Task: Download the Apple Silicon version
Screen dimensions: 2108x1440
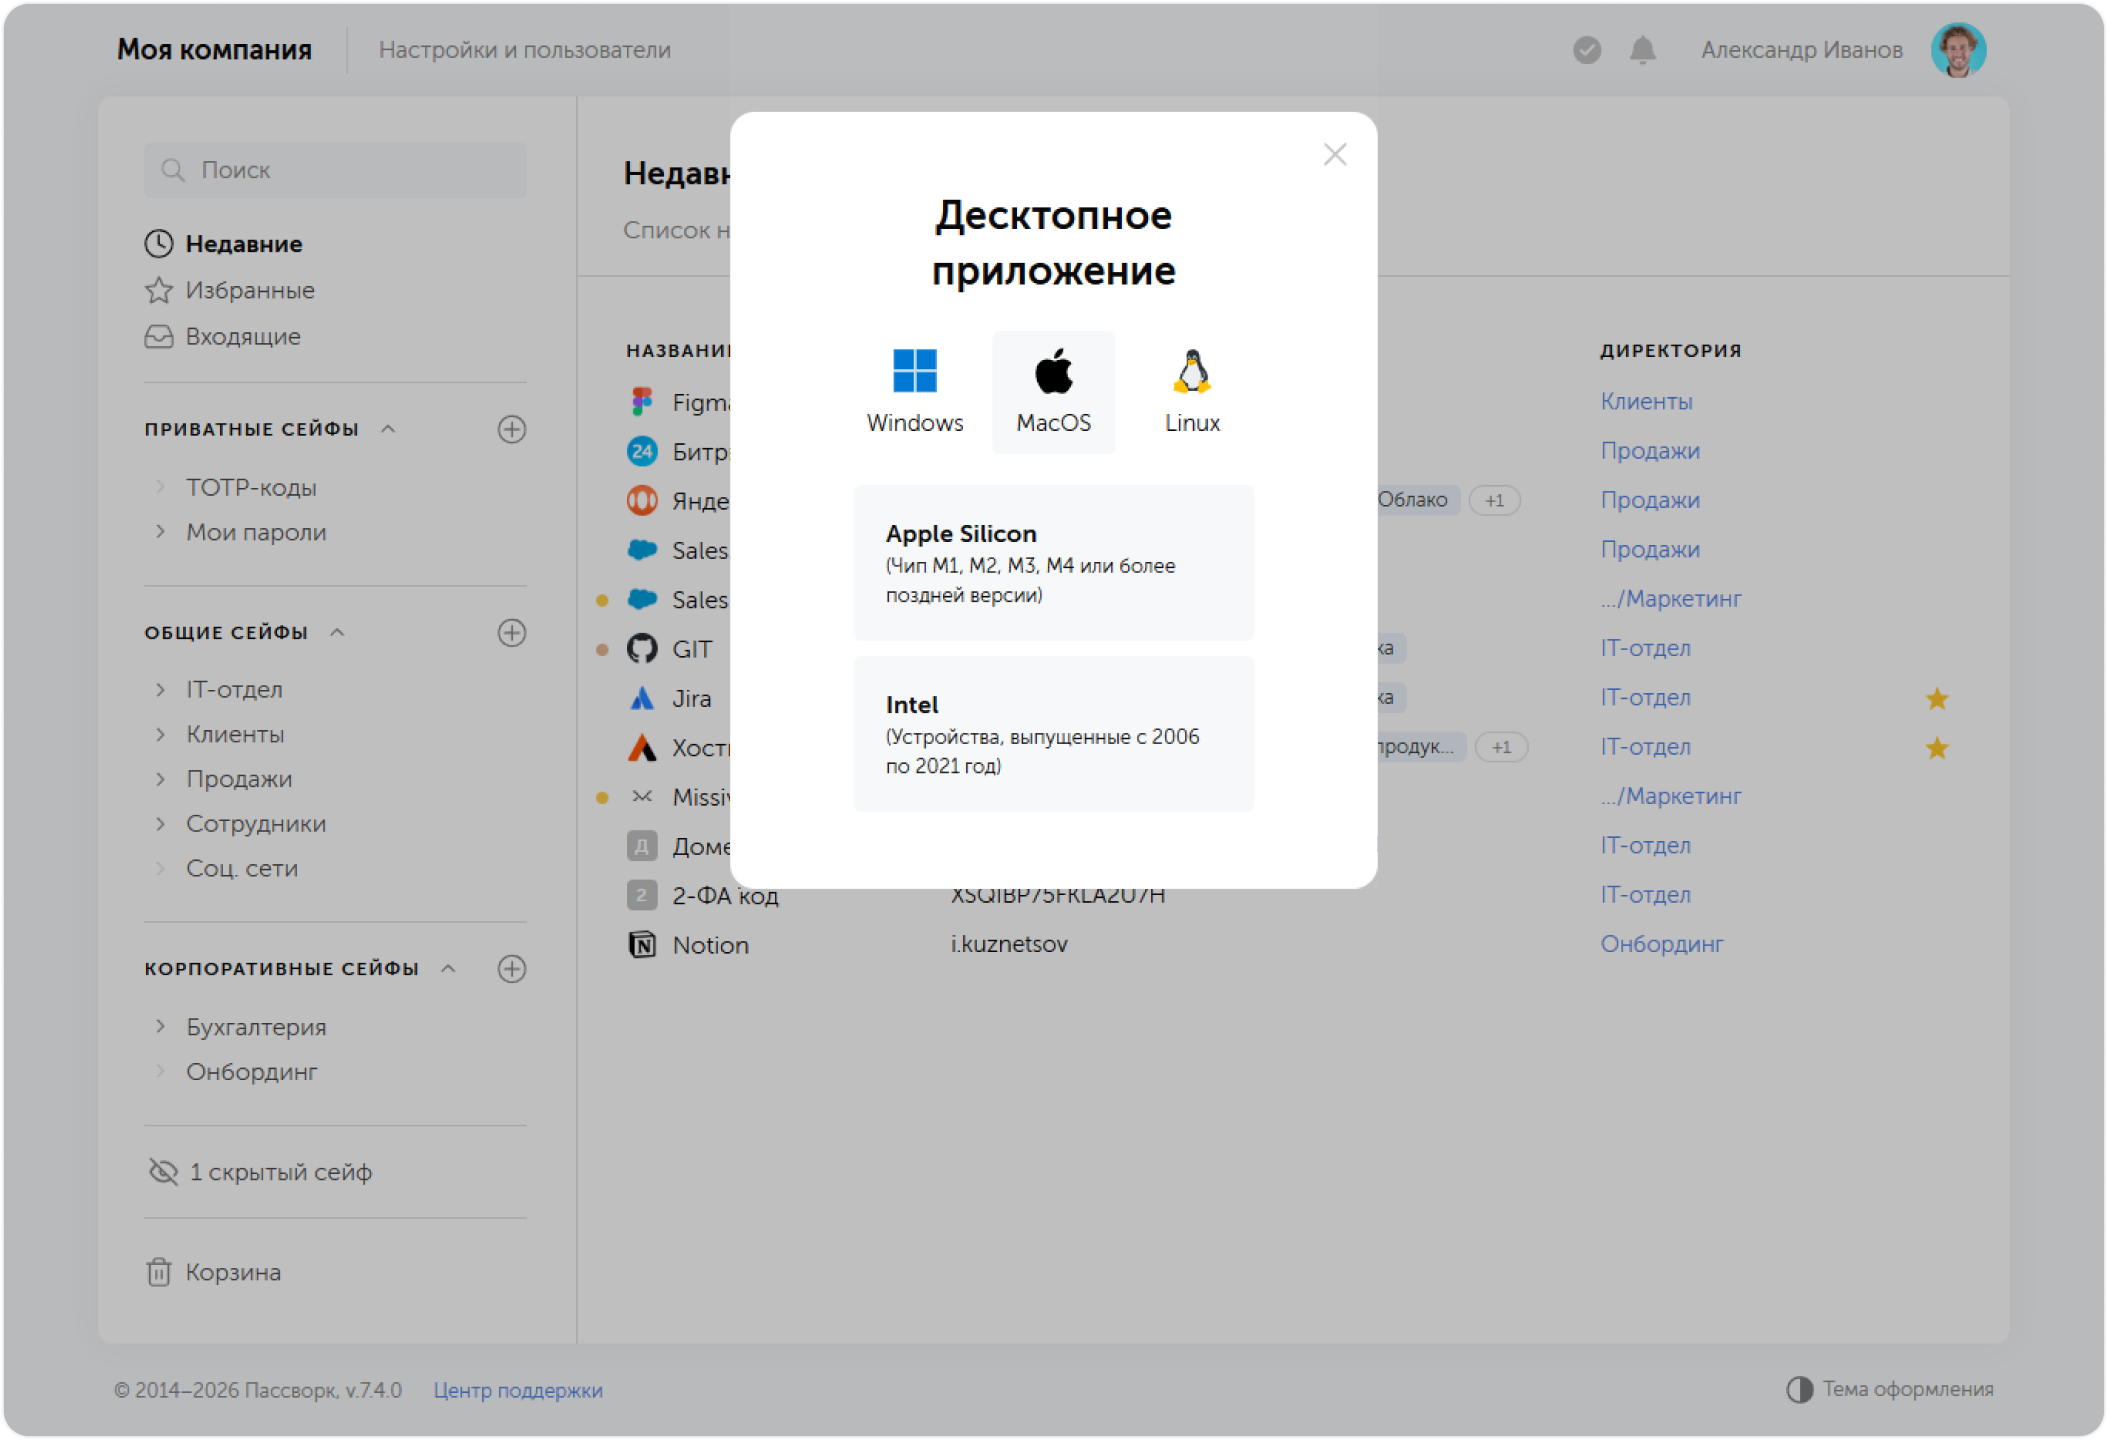Action: (1053, 563)
